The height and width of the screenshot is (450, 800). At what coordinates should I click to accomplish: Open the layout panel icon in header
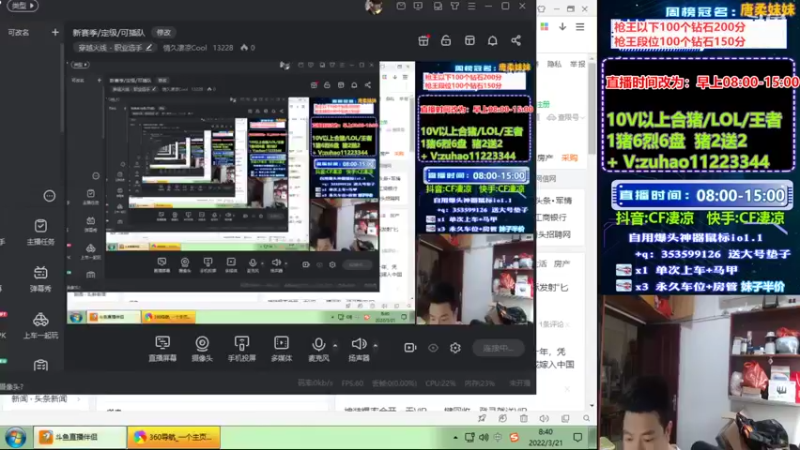[x=470, y=40]
